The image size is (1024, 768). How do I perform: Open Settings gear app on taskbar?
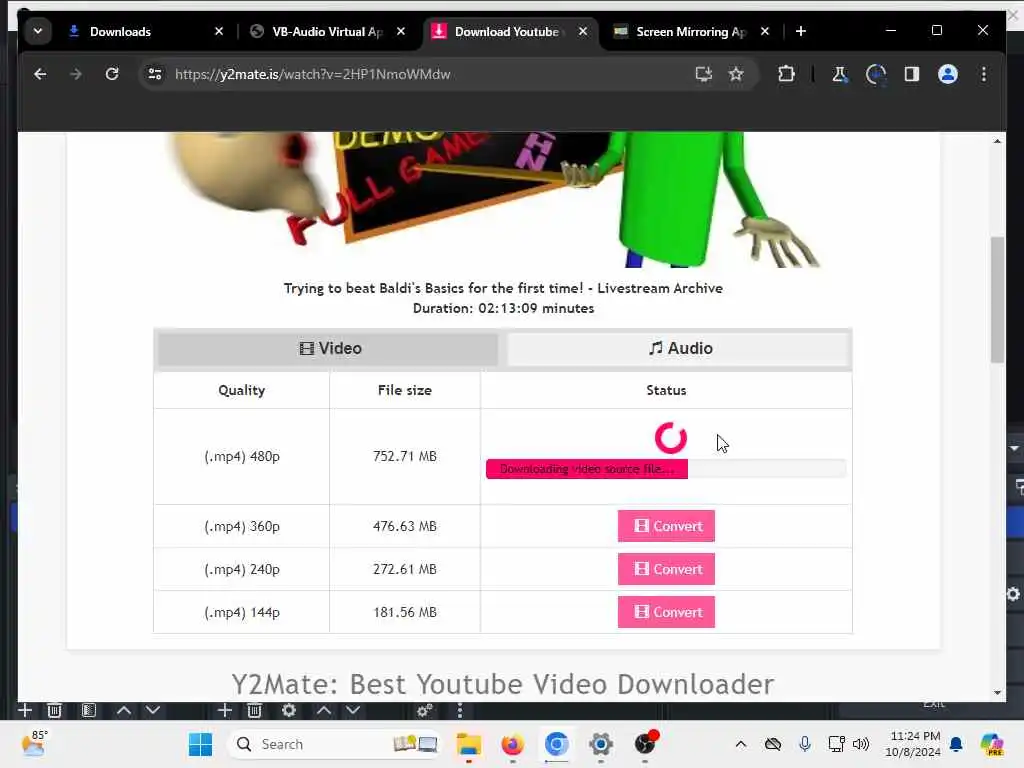(x=601, y=744)
